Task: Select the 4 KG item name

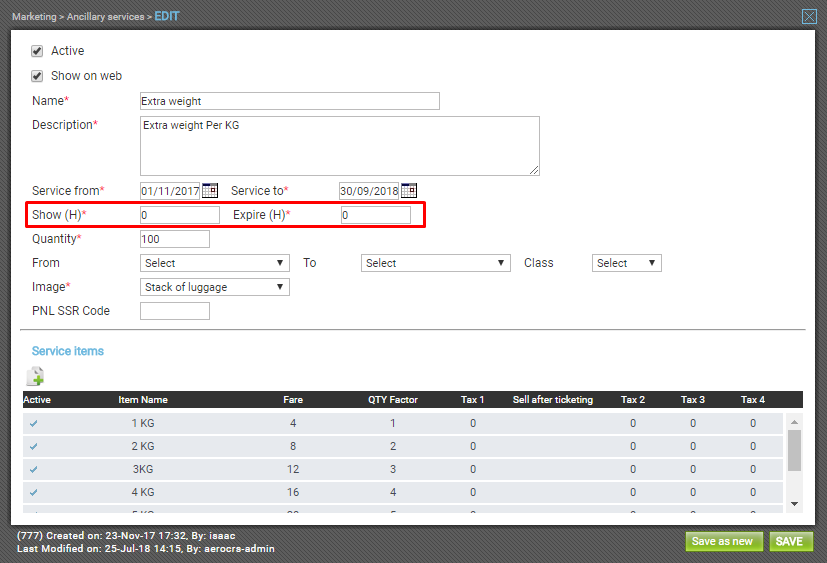Action: [143, 492]
